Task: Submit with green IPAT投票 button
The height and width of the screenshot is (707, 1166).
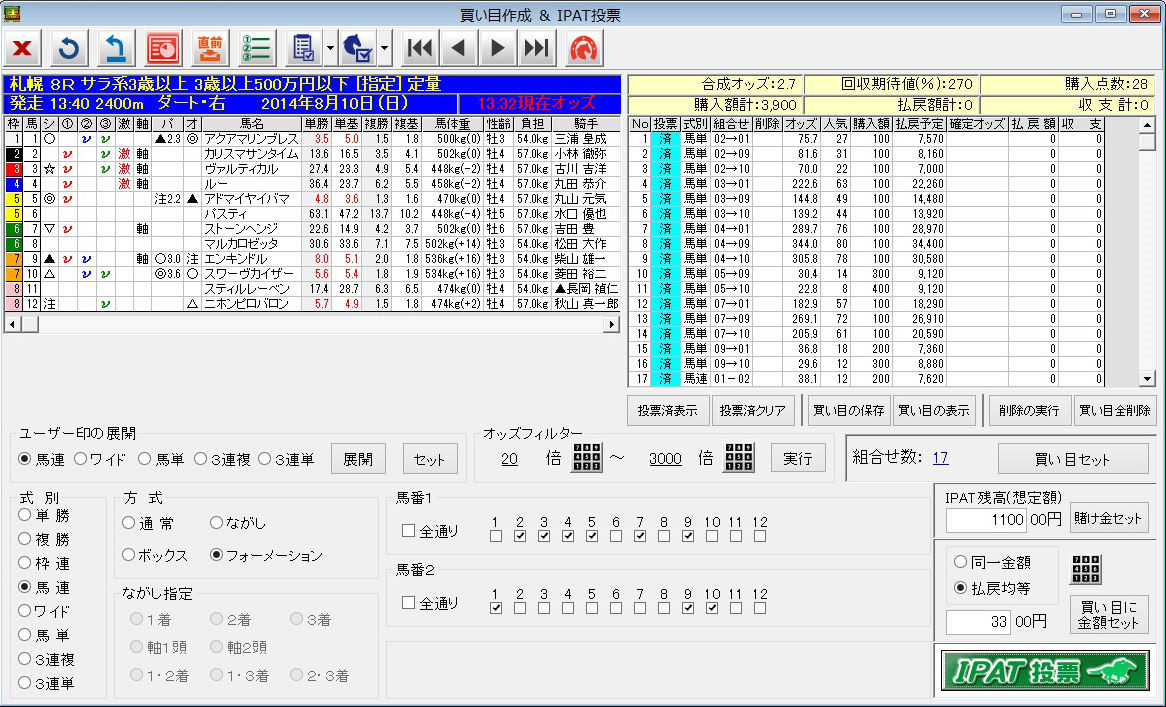Action: (x=1045, y=671)
